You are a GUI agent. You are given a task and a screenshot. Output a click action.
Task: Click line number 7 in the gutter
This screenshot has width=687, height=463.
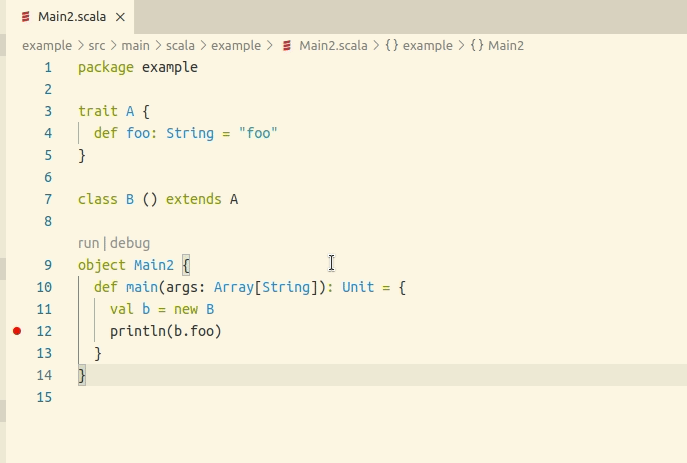48,199
